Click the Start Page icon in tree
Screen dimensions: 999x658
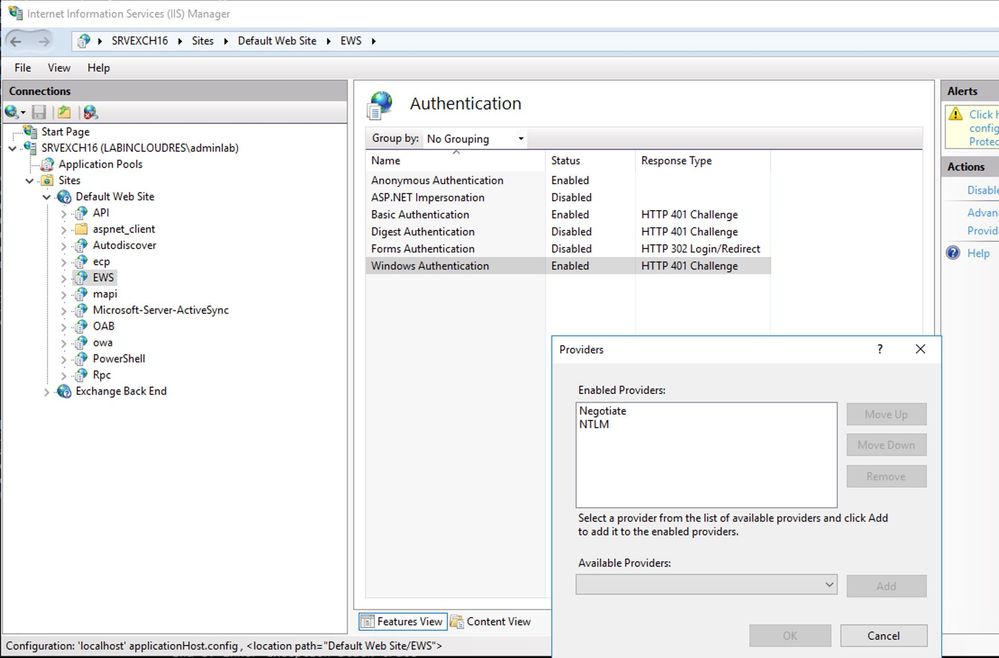[30, 131]
